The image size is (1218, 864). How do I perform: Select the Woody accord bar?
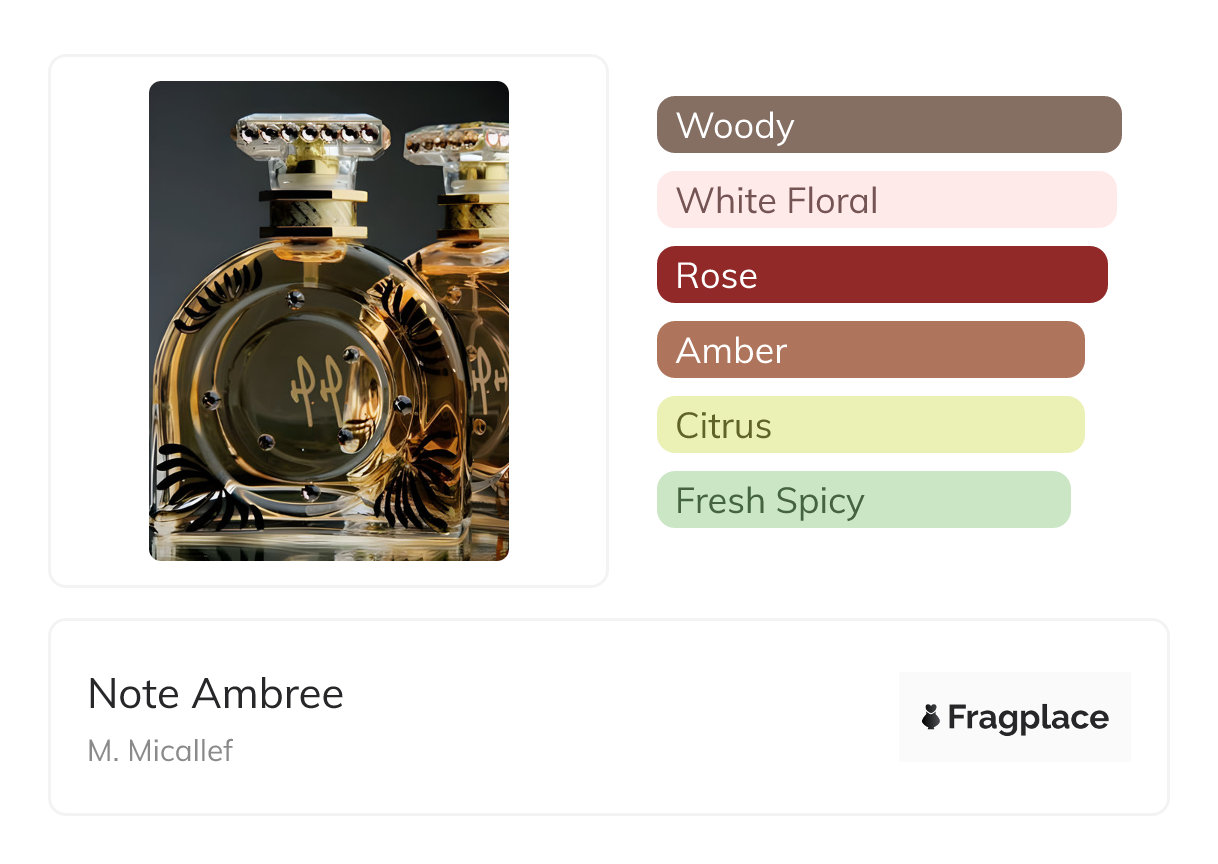click(x=888, y=125)
